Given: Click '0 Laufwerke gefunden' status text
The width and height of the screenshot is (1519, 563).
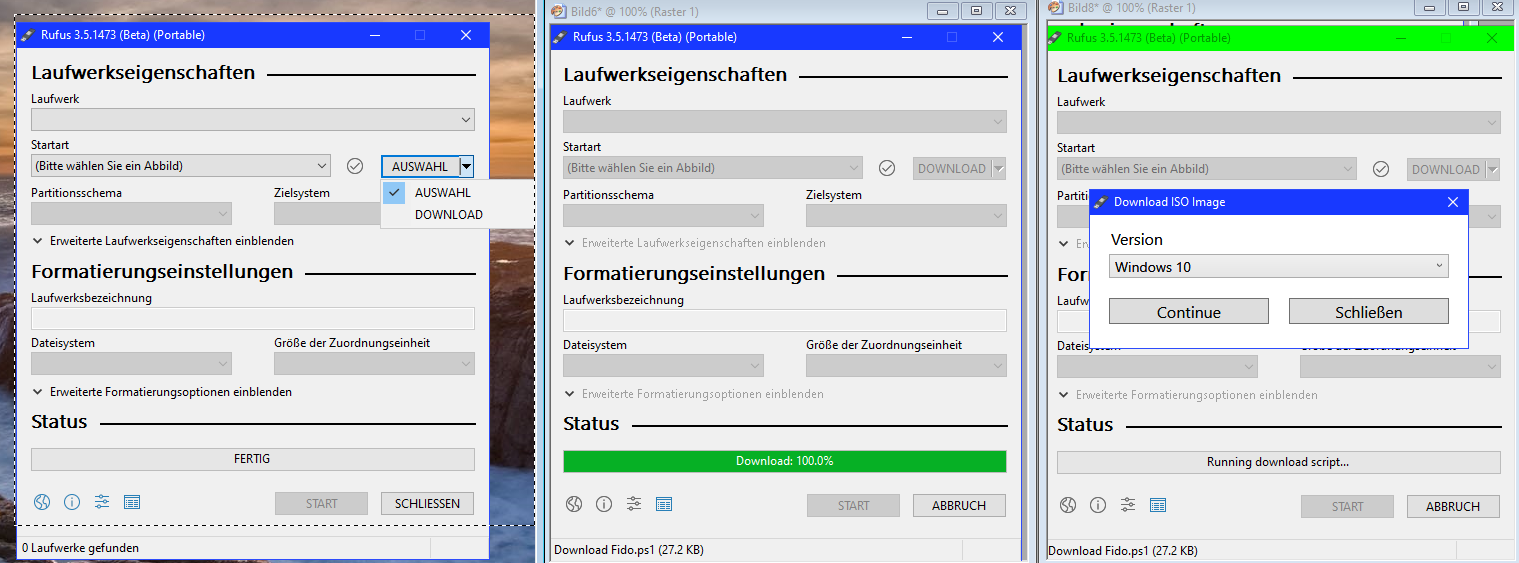Looking at the screenshot, I should click(x=80, y=548).
